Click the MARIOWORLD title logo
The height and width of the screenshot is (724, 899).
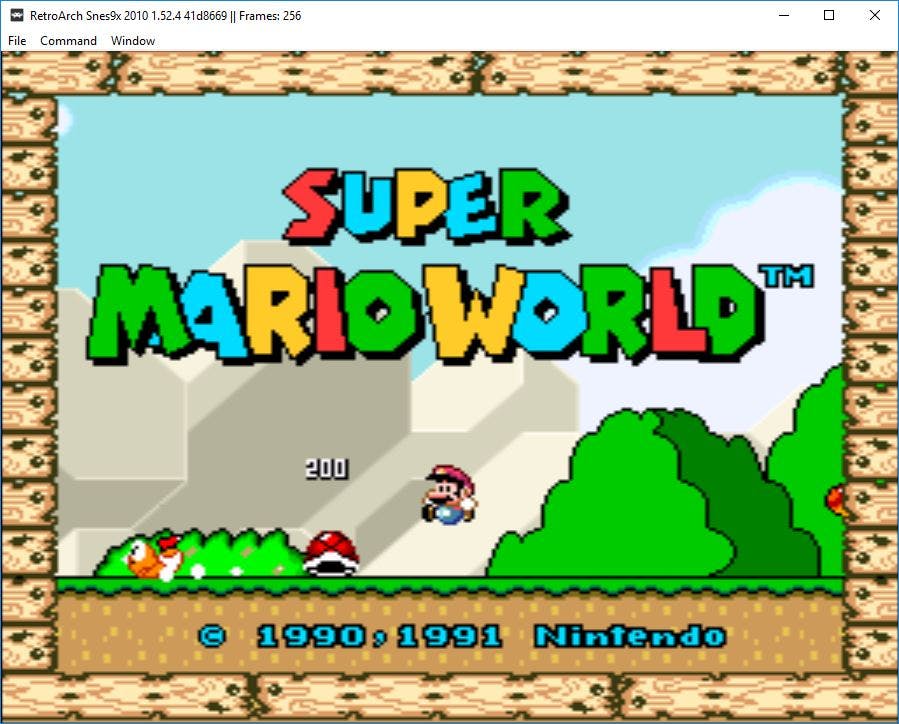pos(427,314)
